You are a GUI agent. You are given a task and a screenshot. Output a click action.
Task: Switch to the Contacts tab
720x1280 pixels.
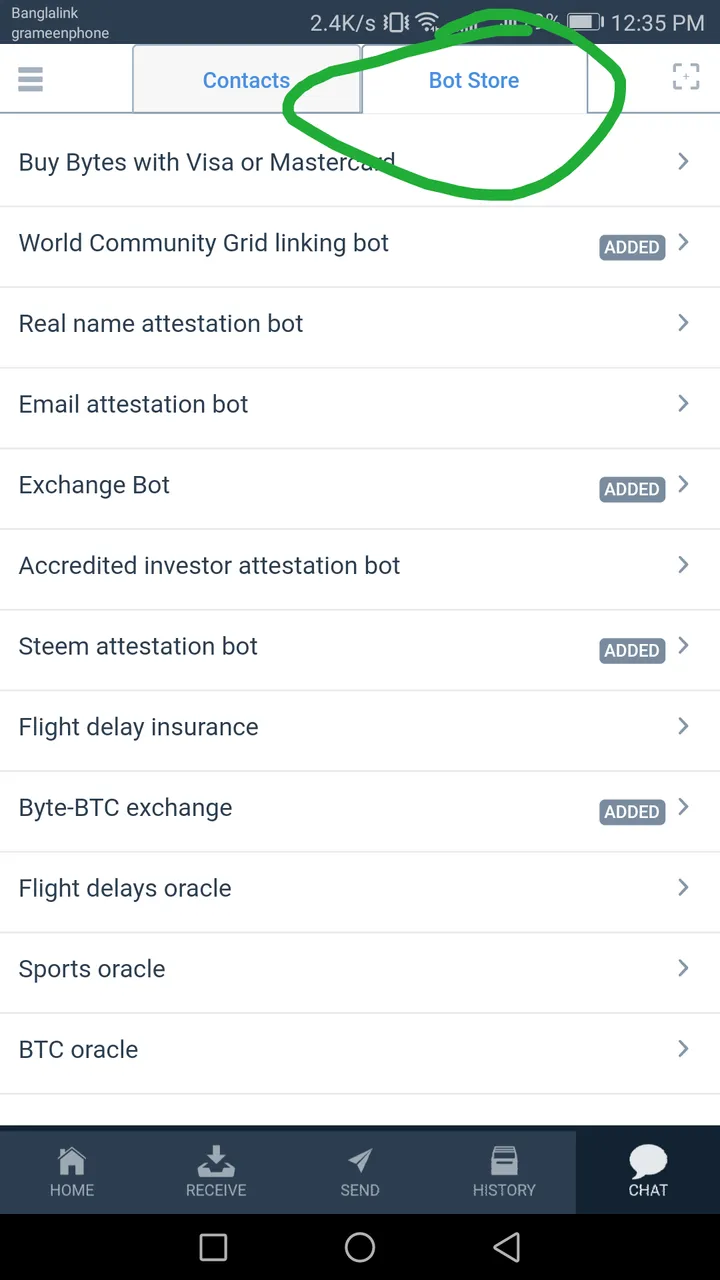coord(246,80)
